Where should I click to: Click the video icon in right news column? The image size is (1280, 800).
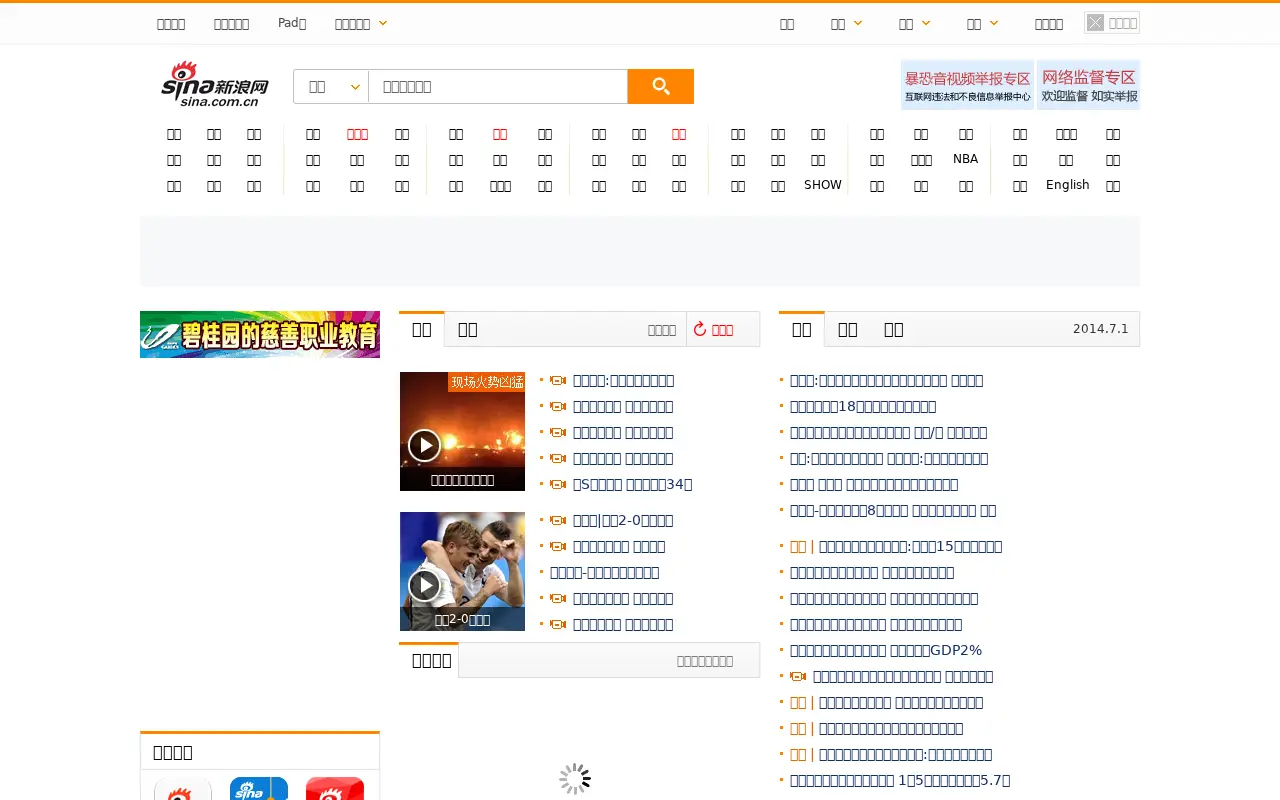[x=798, y=677]
